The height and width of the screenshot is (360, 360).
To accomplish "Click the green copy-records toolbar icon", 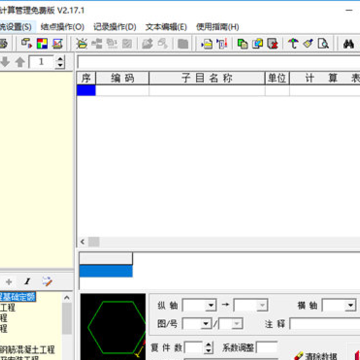I will click(242, 44).
